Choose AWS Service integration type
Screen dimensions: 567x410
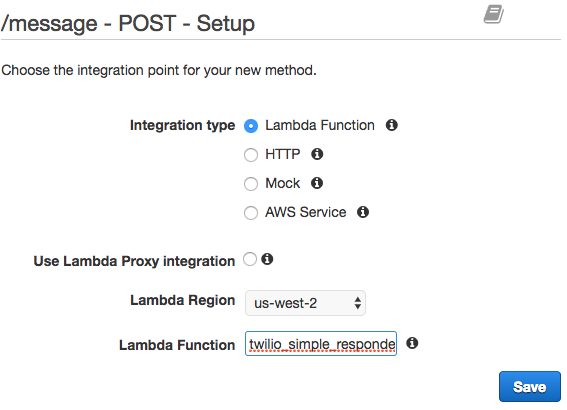[251, 213]
